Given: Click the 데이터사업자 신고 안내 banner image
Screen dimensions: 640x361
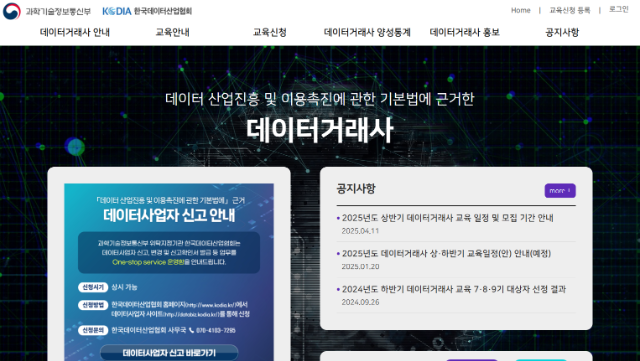Looking at the screenshot, I should (169, 272).
